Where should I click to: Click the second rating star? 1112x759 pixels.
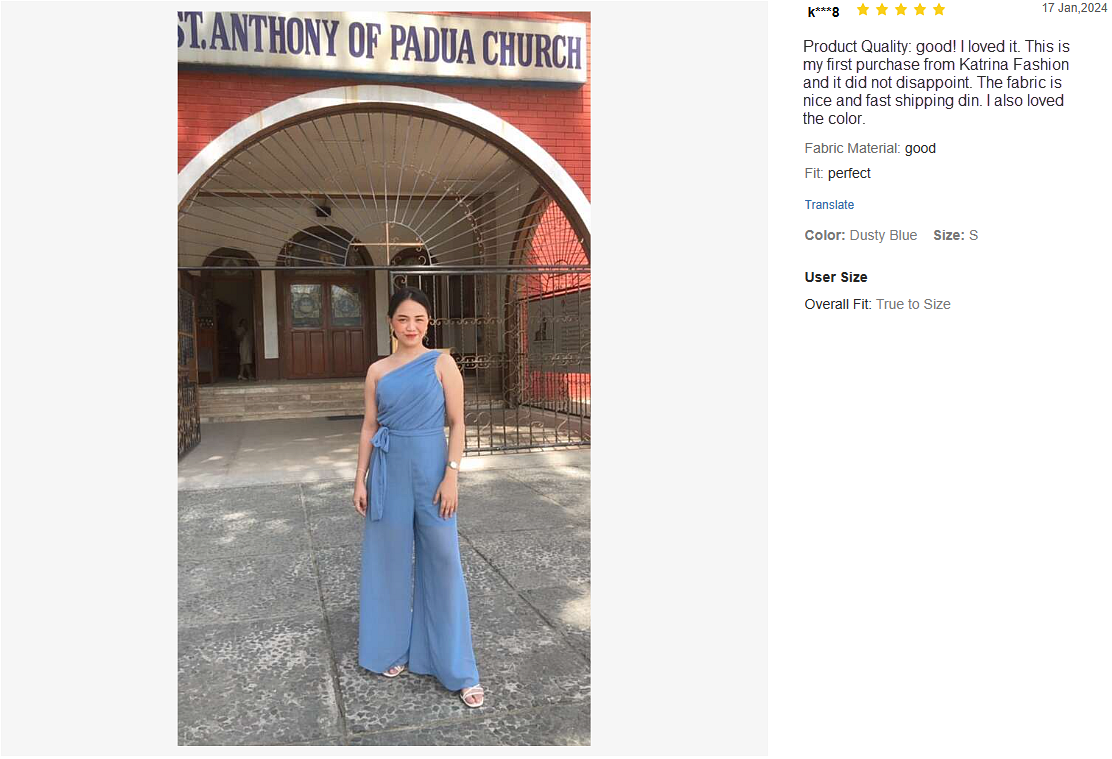click(882, 9)
